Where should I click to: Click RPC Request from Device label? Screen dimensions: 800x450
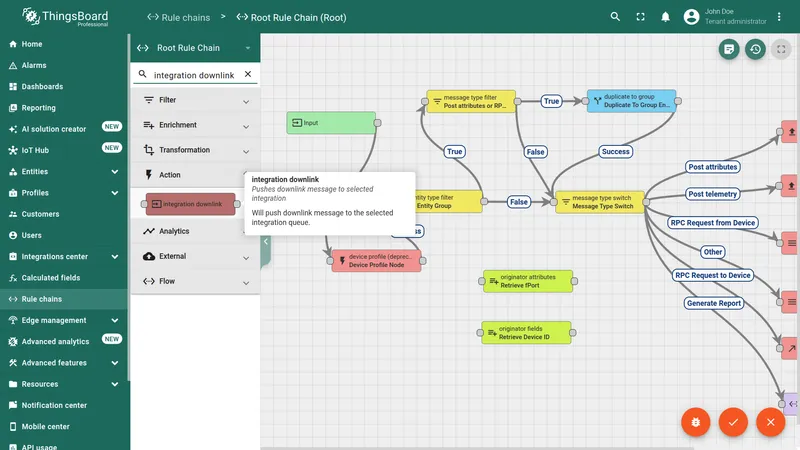tap(713, 222)
